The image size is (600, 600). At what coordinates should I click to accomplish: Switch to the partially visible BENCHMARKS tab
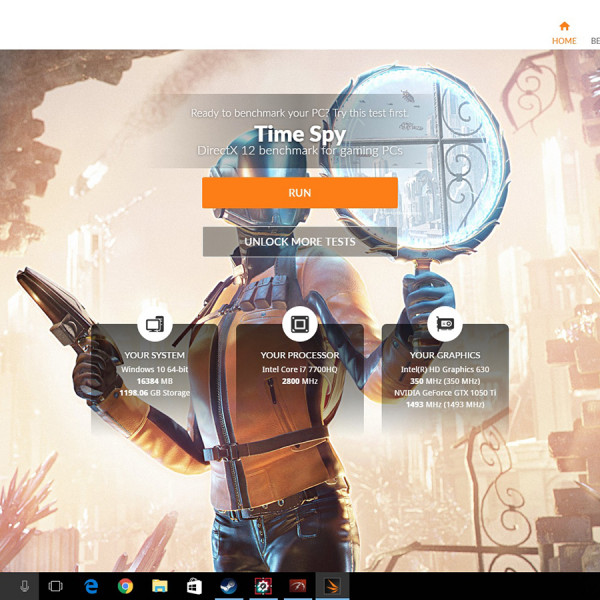tap(594, 41)
